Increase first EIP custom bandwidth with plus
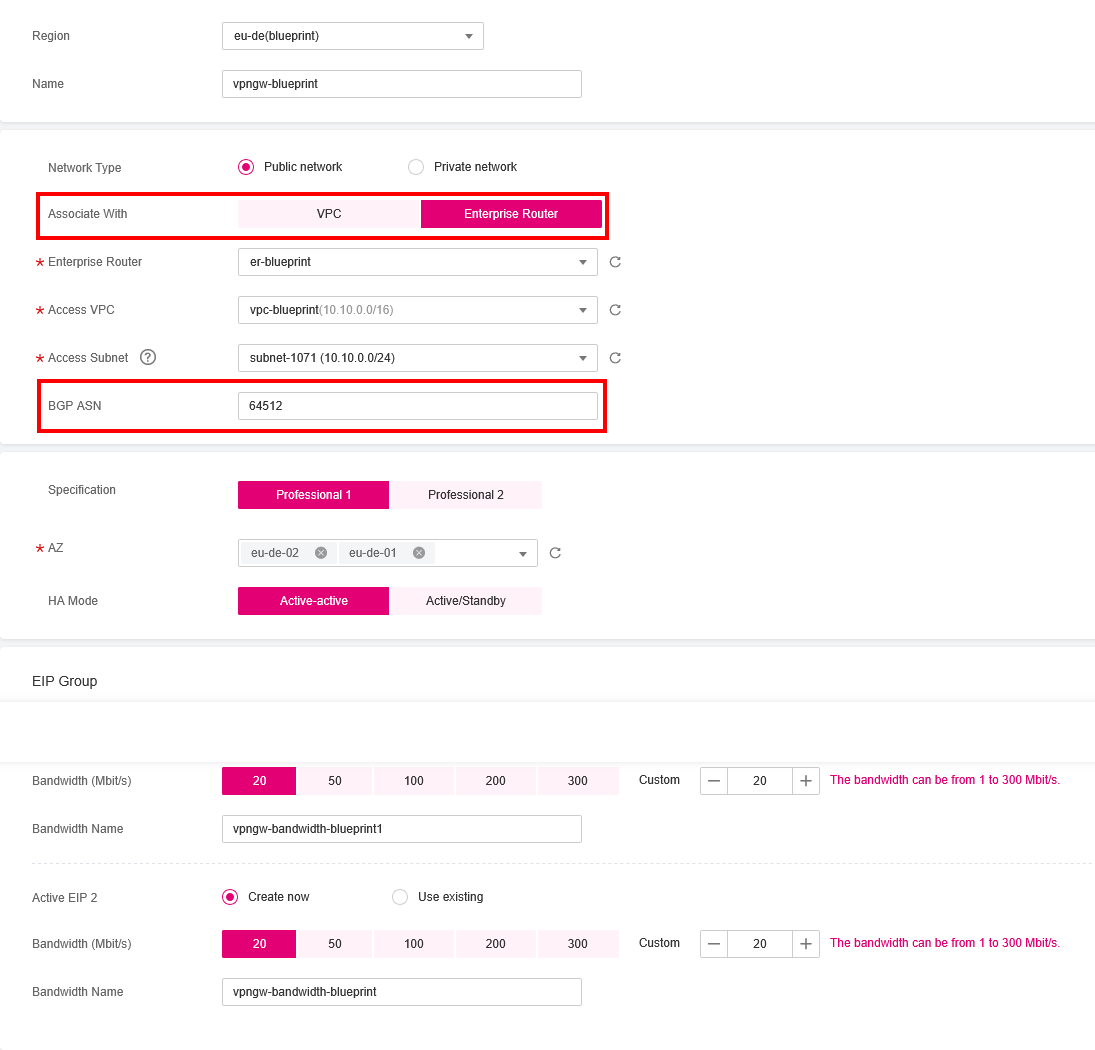 click(x=806, y=781)
